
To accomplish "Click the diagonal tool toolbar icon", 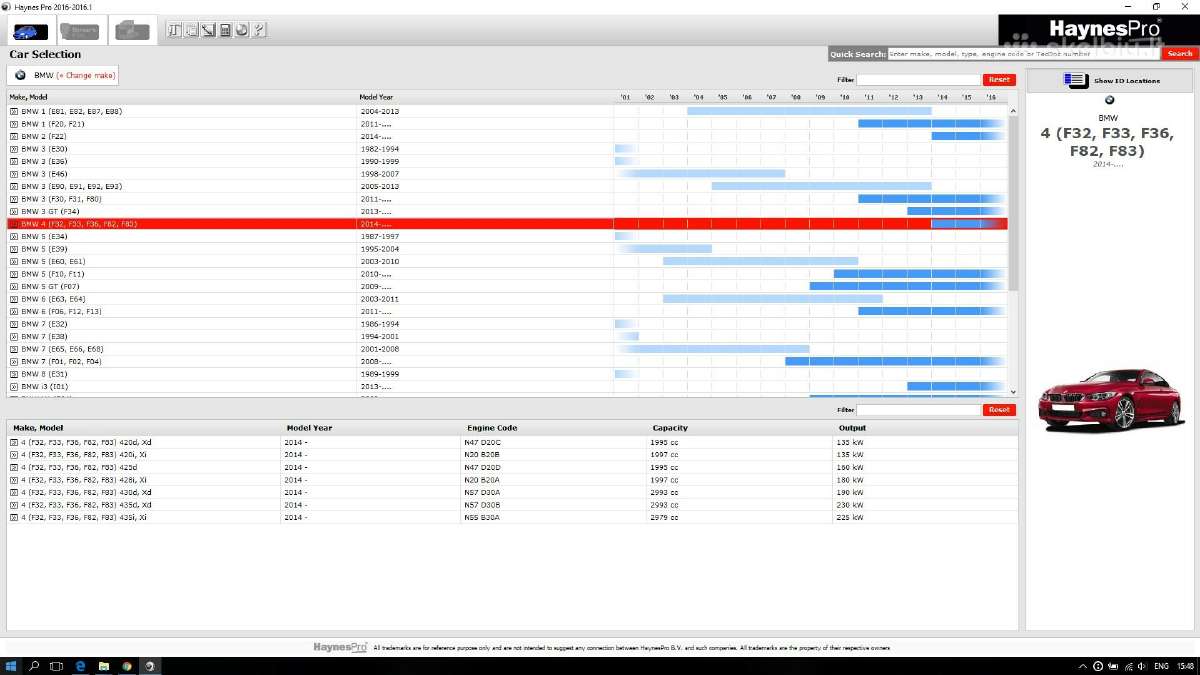I will (208, 30).
